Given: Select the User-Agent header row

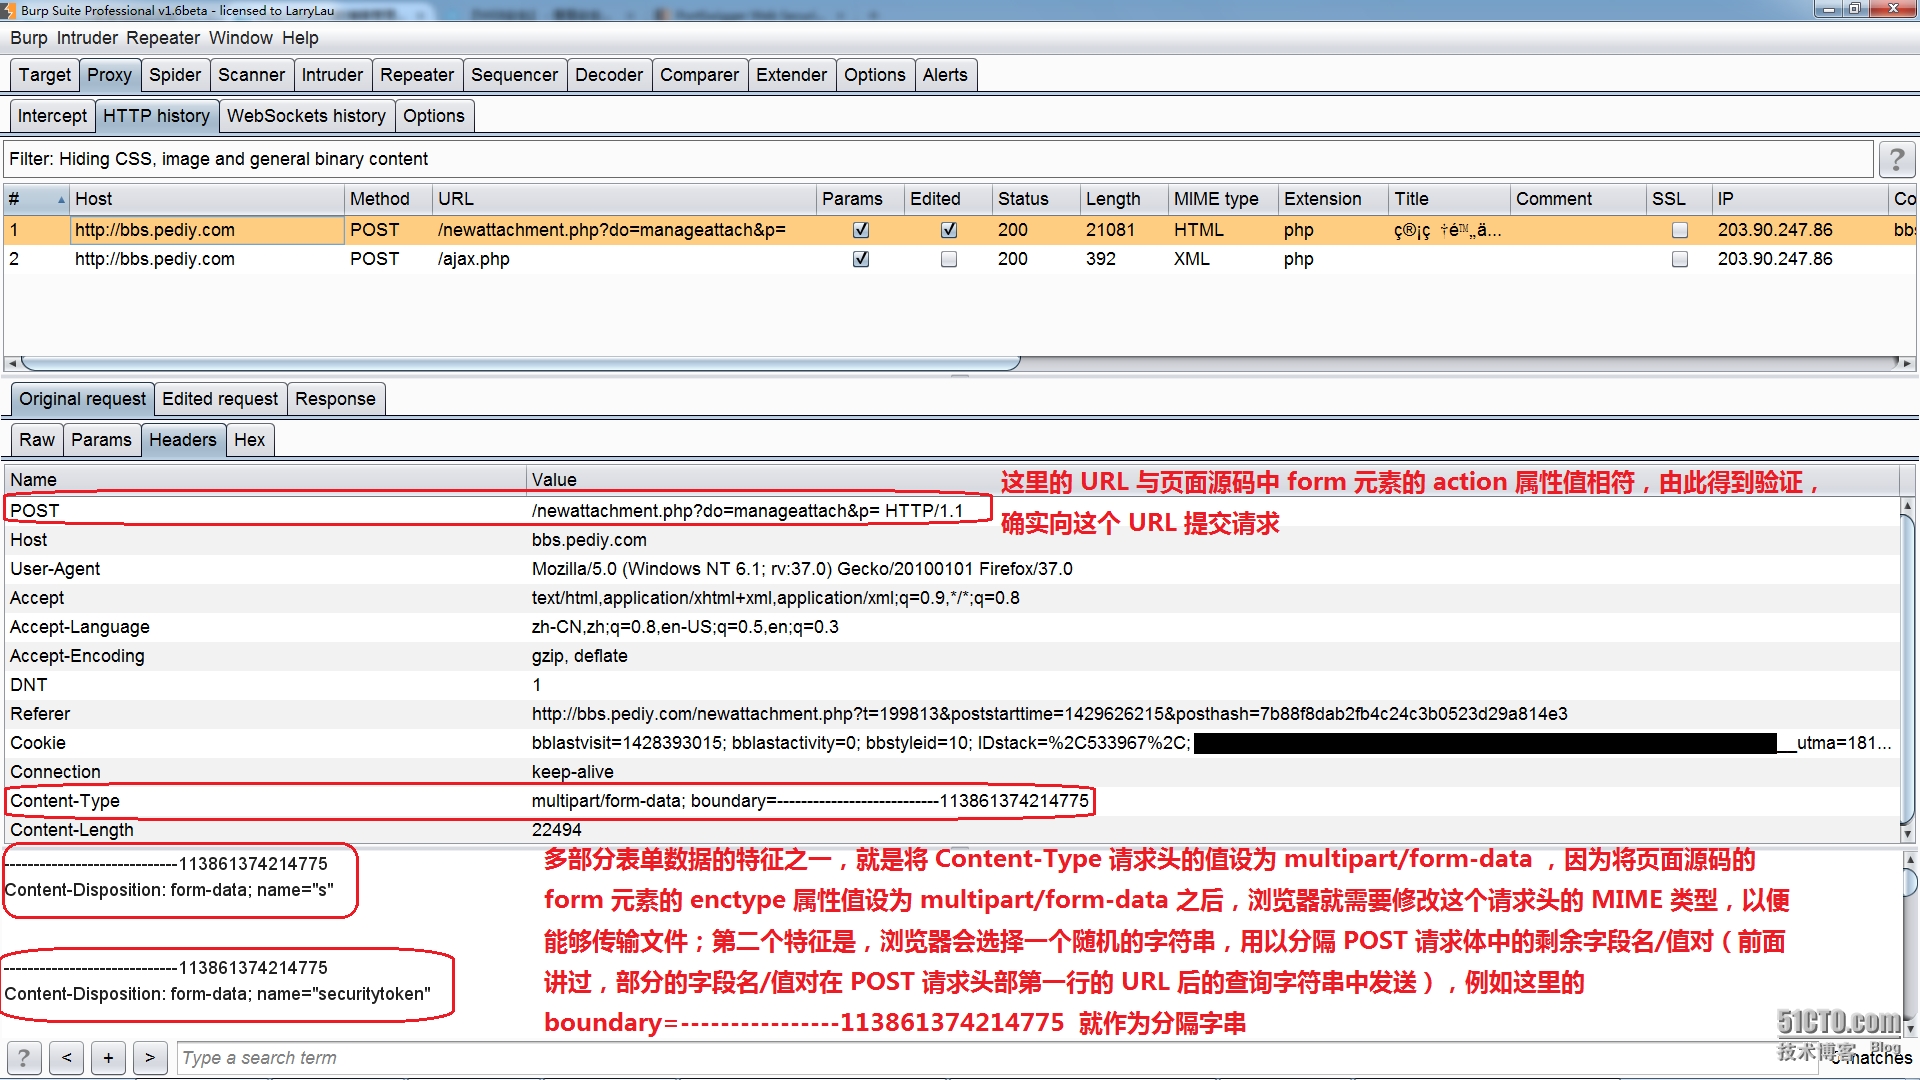Looking at the screenshot, I should click(x=952, y=569).
